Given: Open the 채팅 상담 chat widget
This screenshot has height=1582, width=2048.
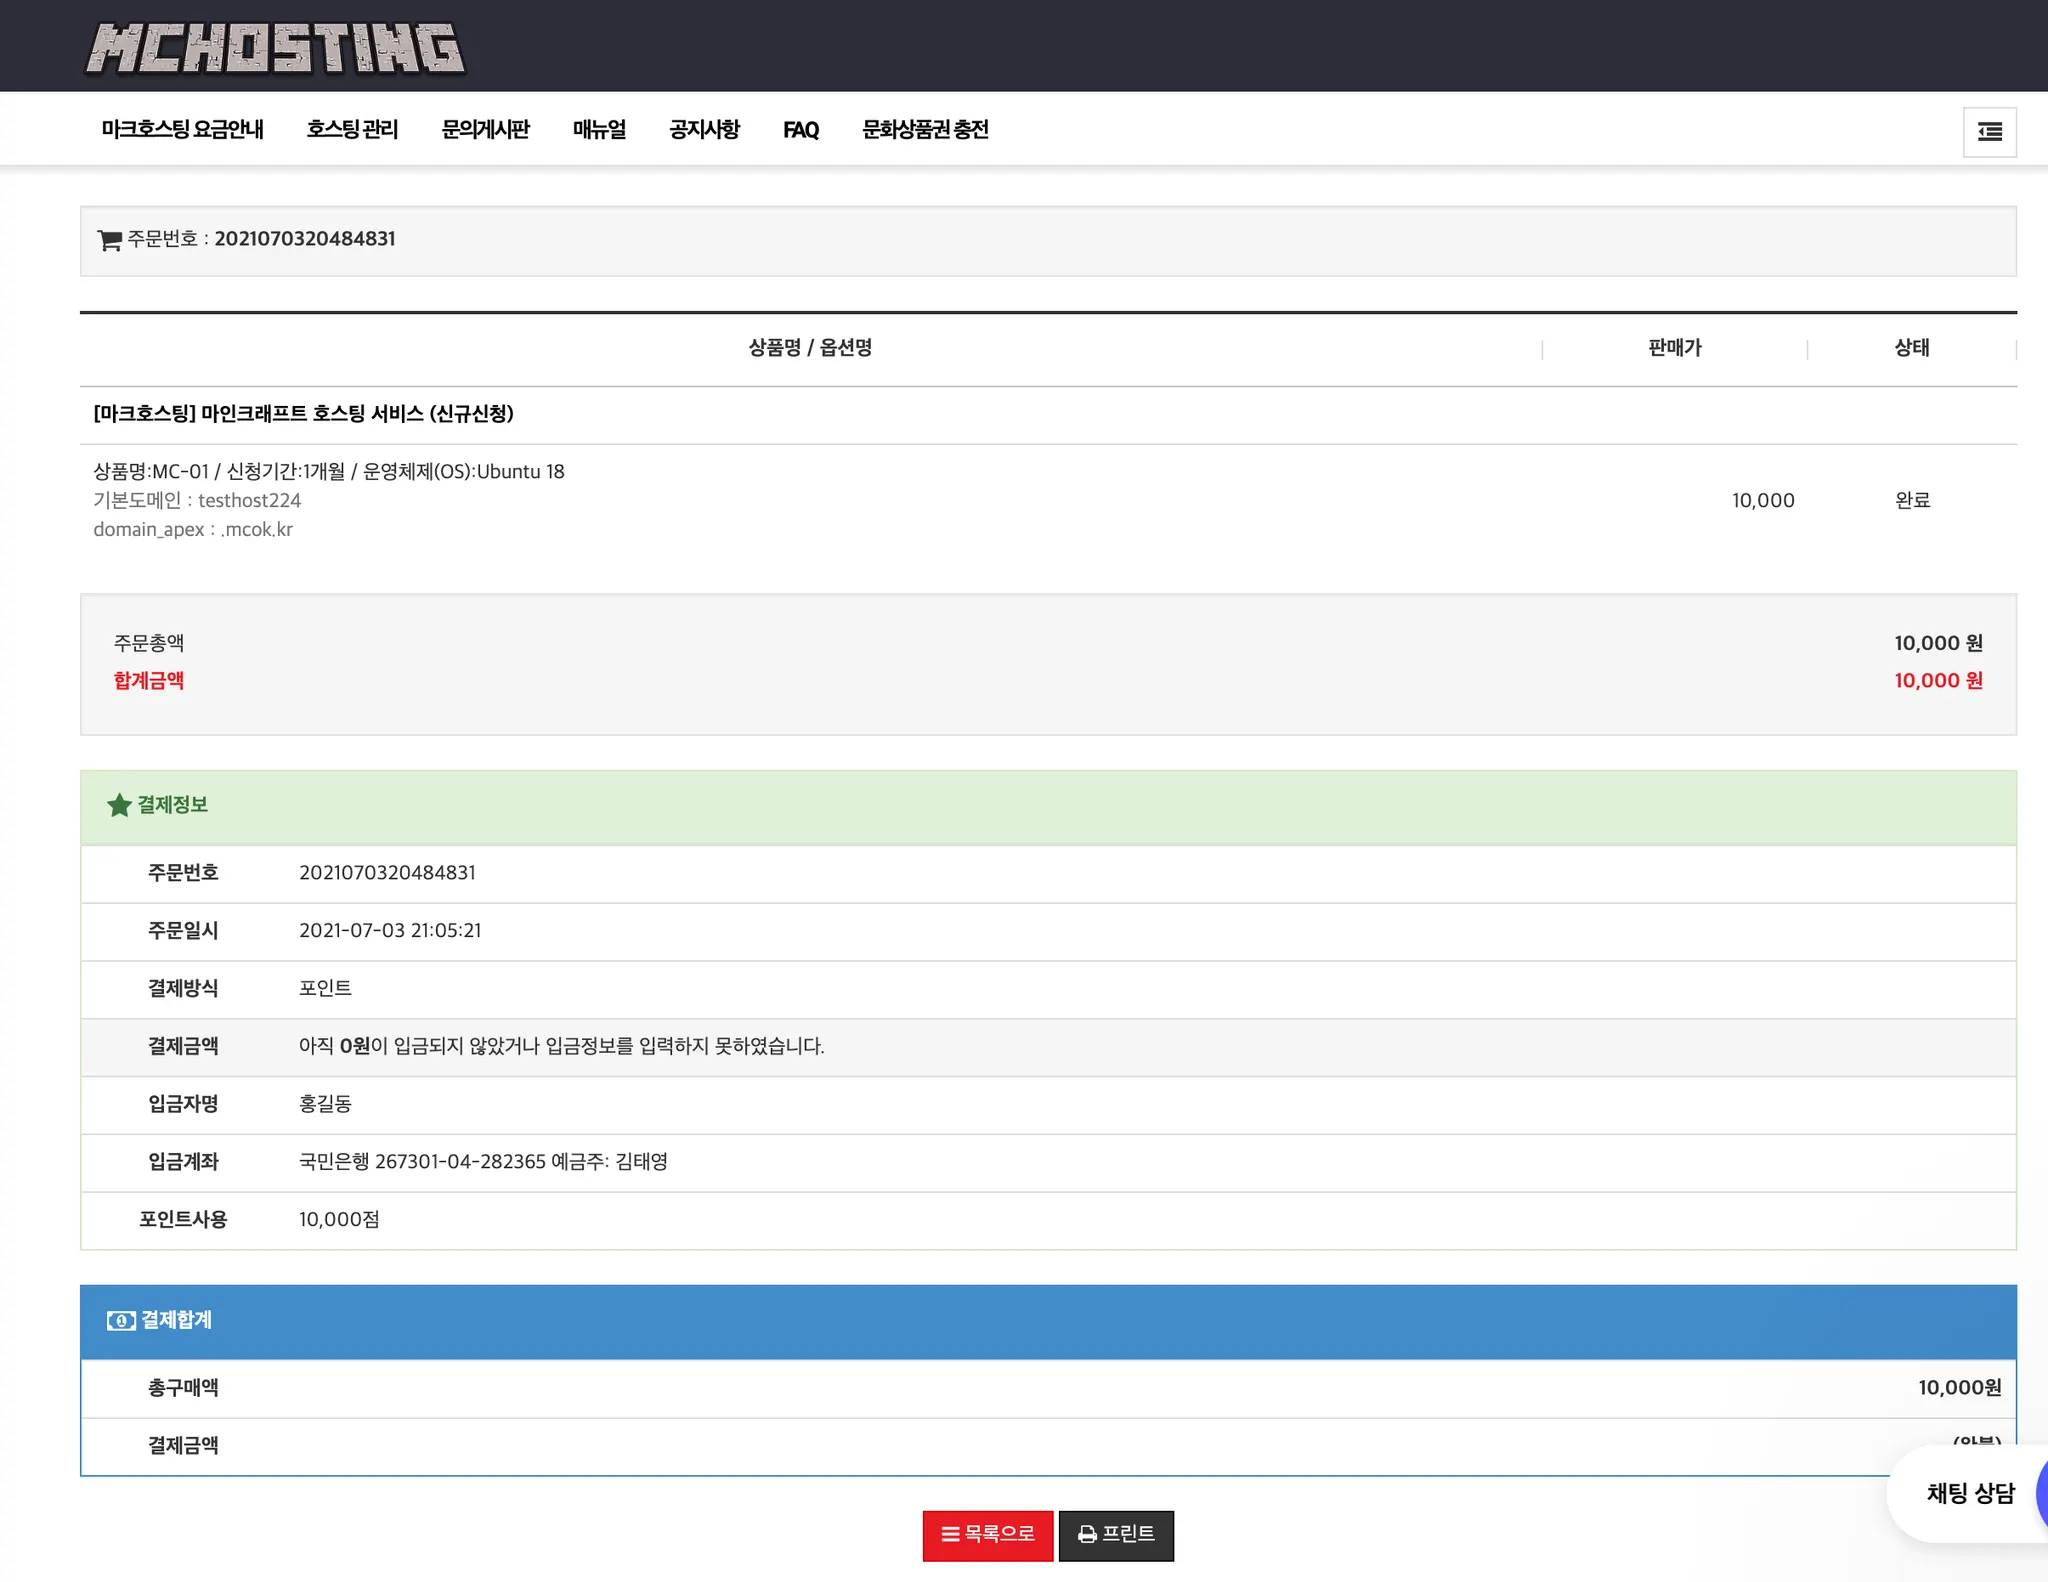Looking at the screenshot, I should [x=1969, y=1493].
